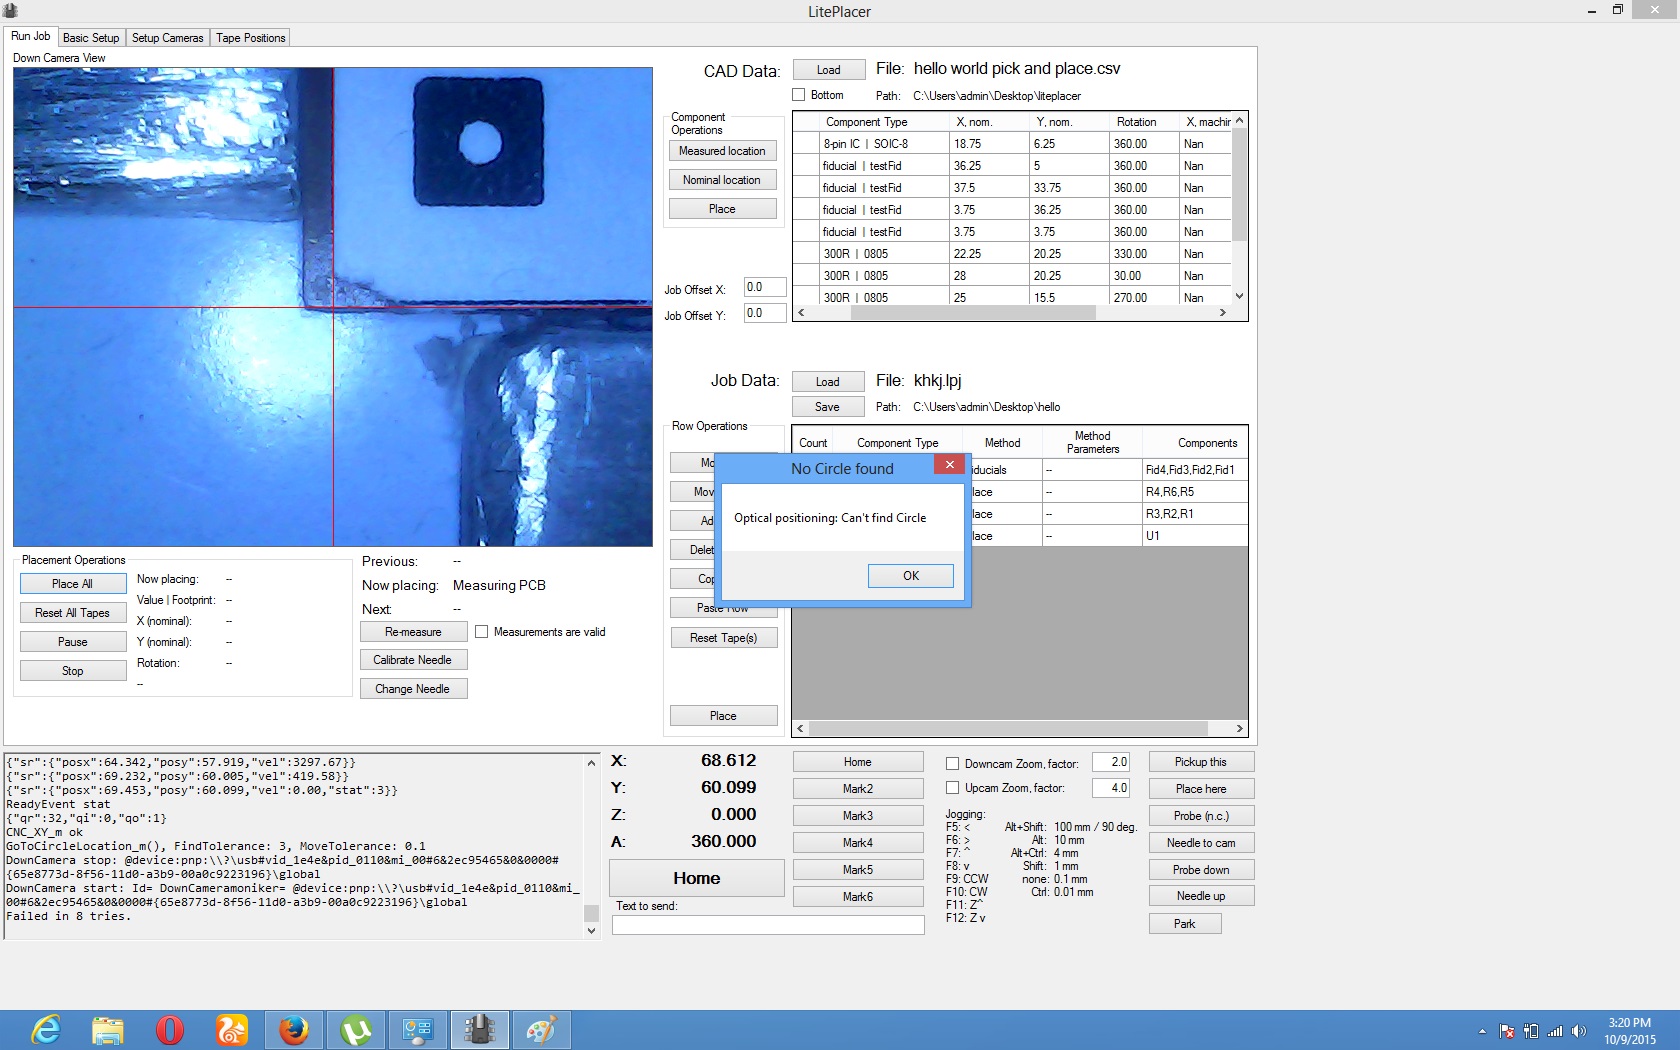The height and width of the screenshot is (1050, 1680).
Task: Click the Text to send input field
Action: click(768, 925)
